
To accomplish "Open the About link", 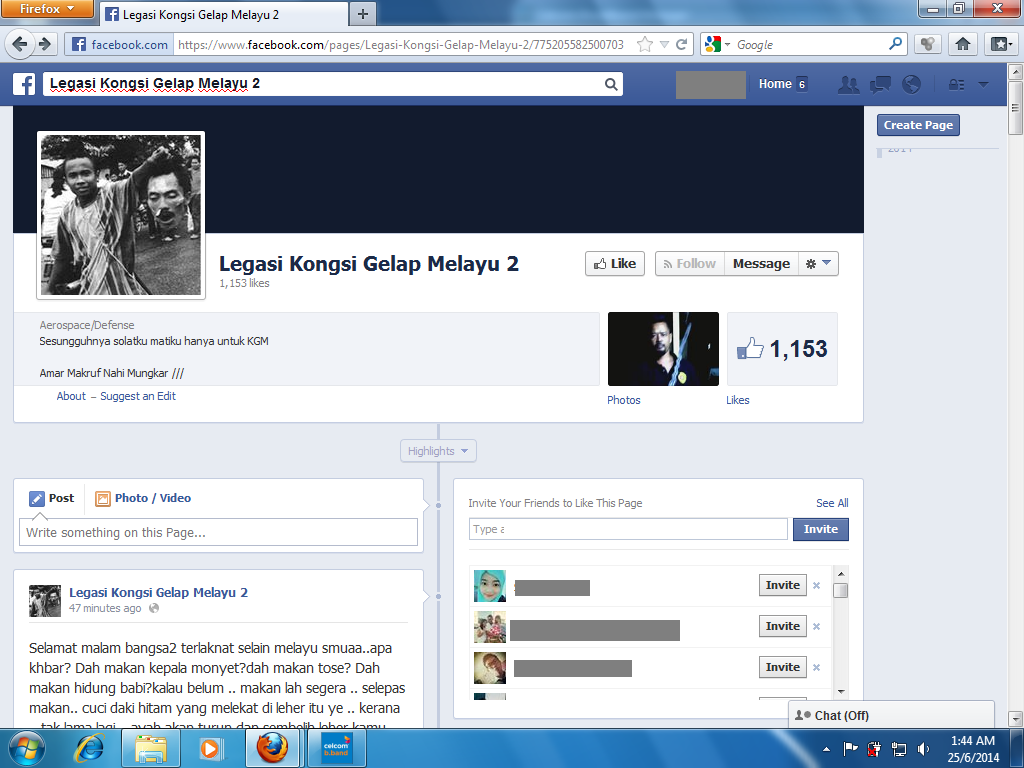I will (71, 396).
